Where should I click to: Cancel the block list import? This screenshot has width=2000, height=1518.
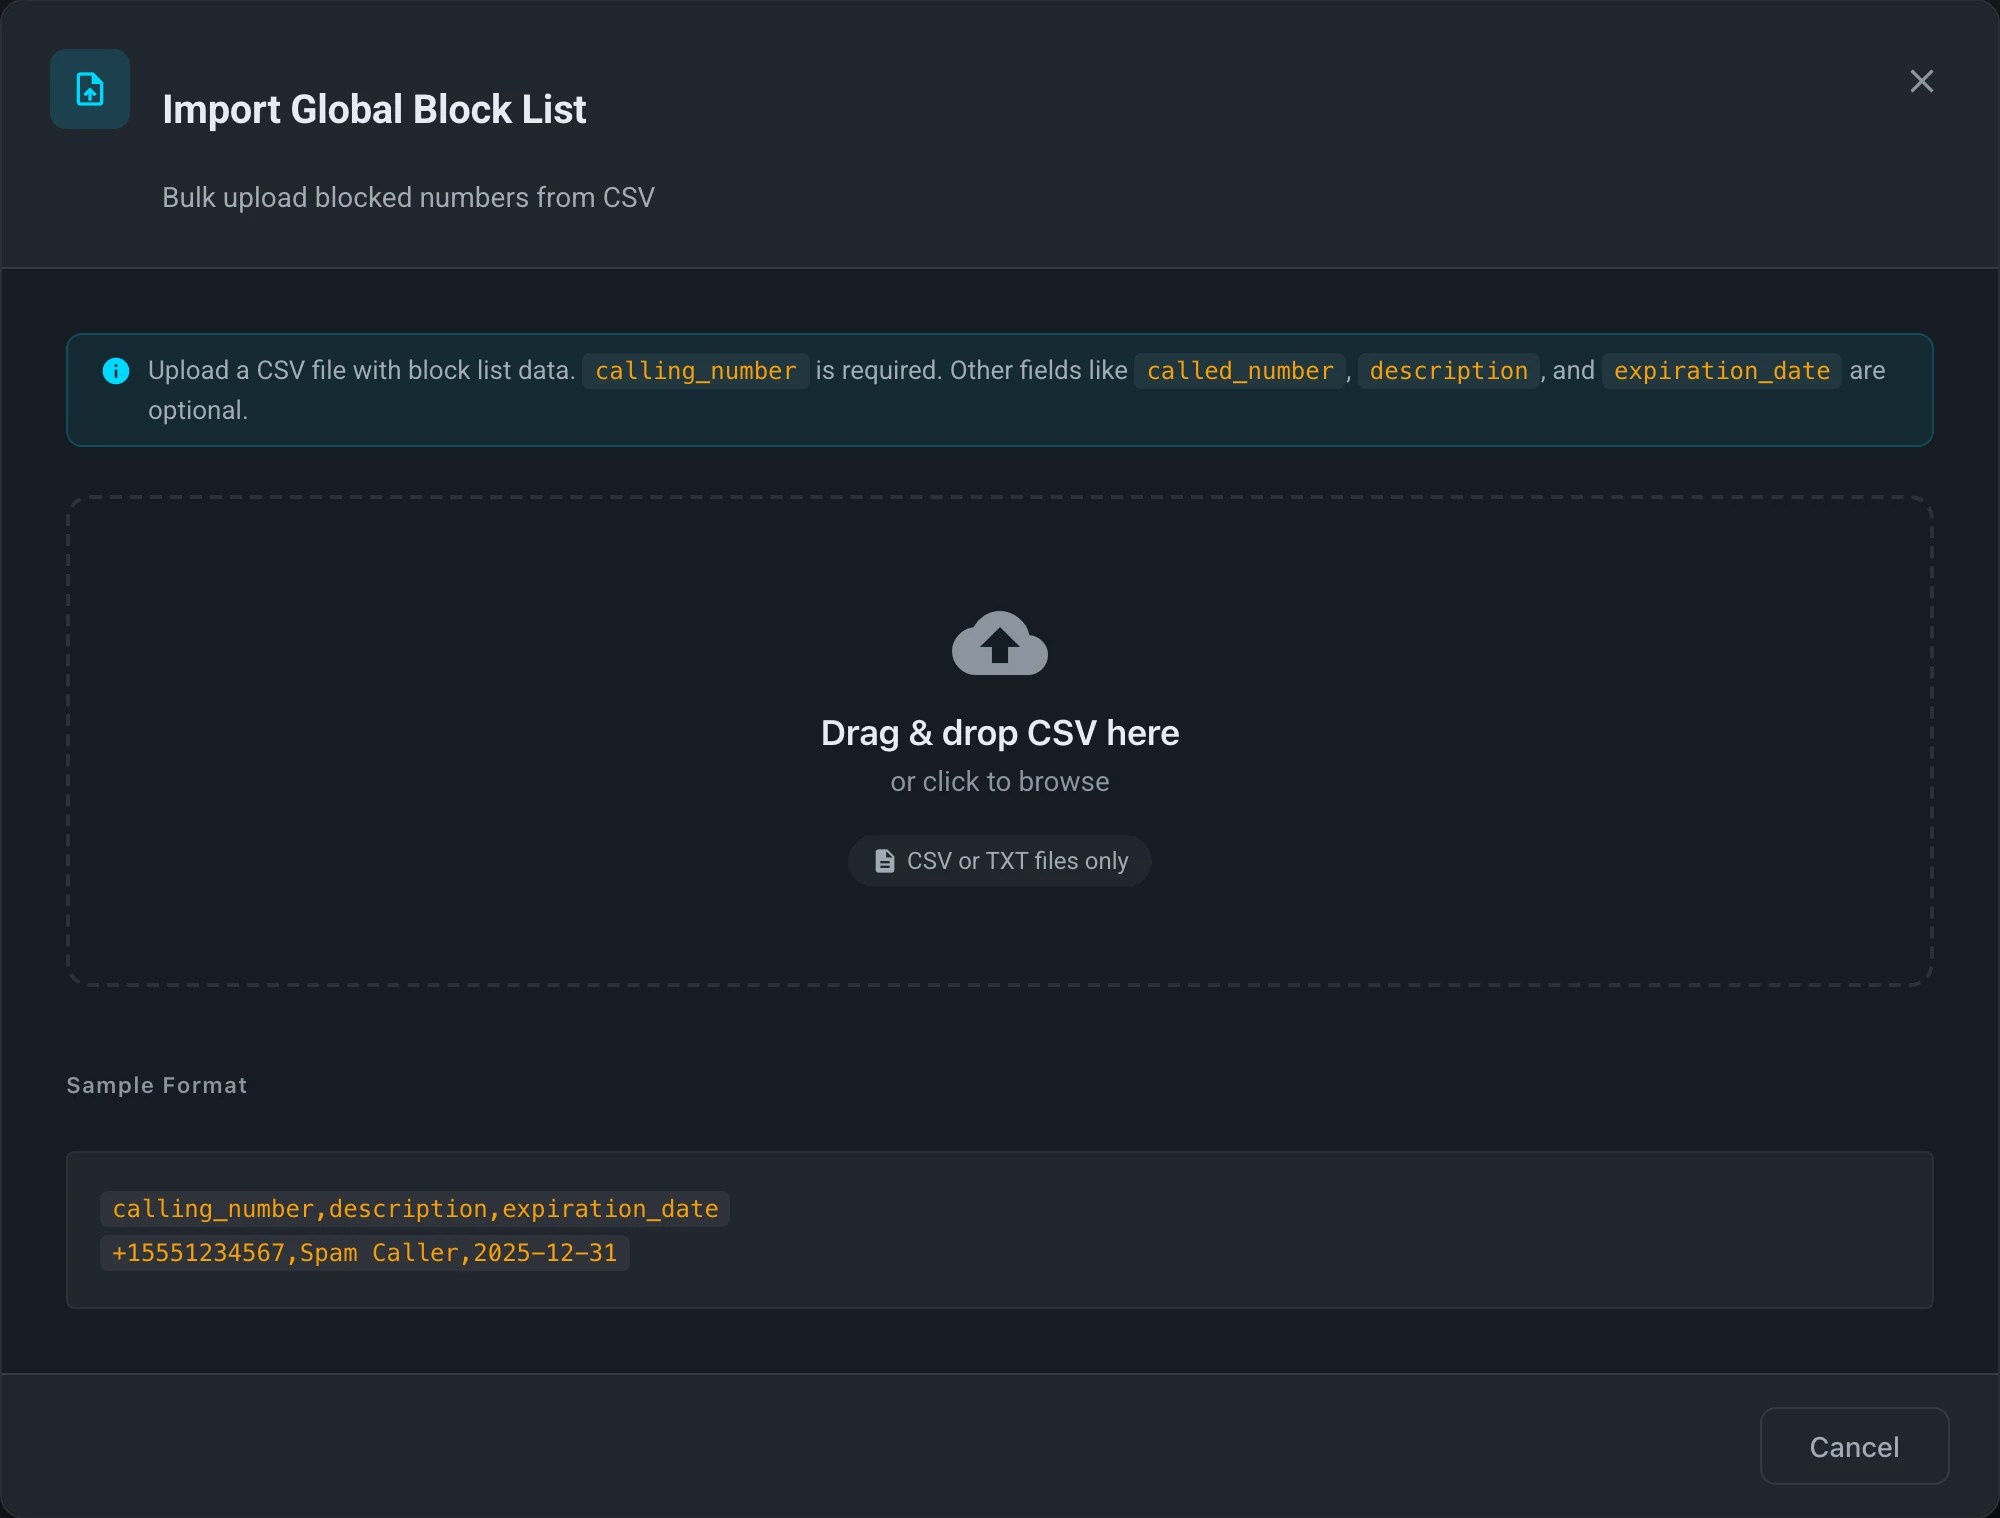point(1854,1446)
